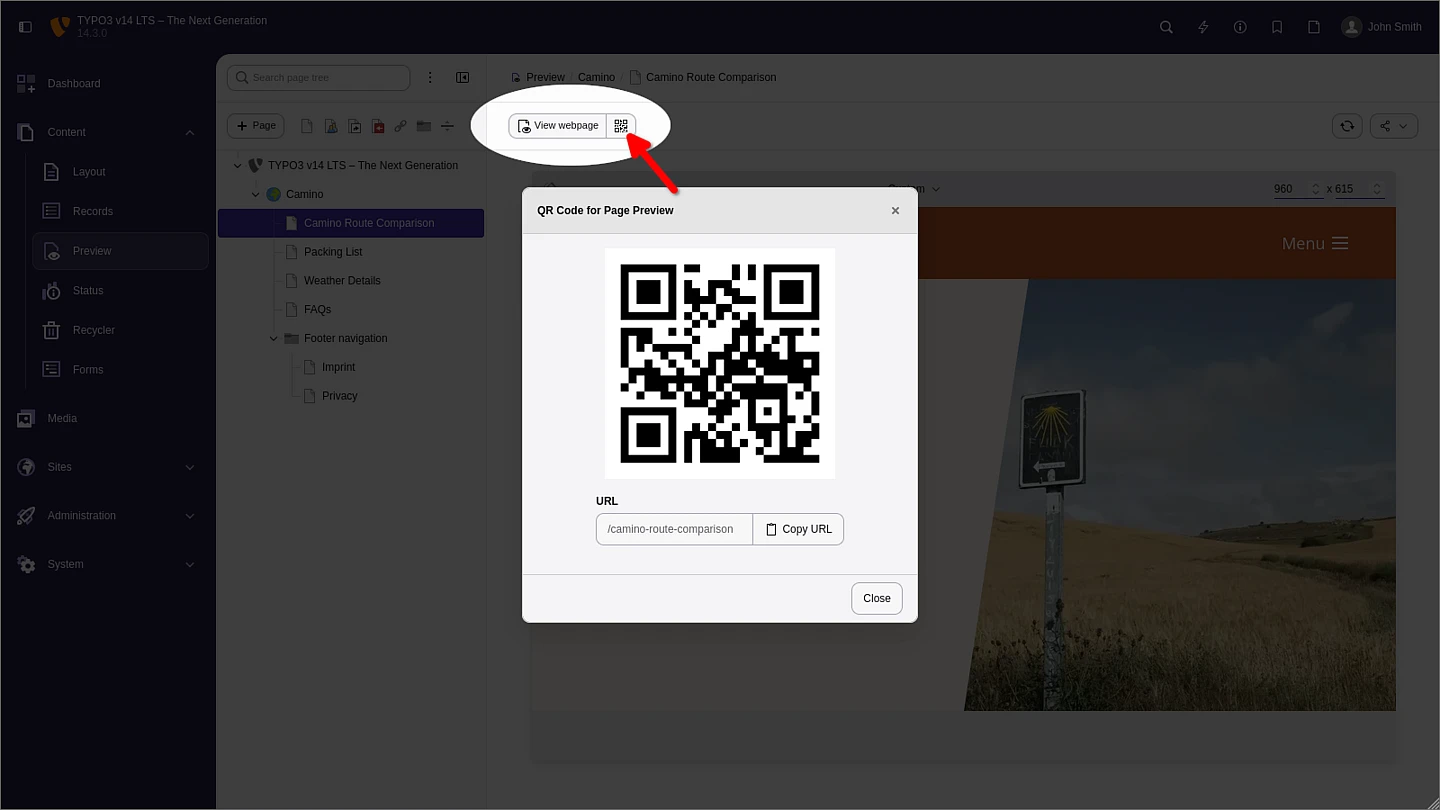This screenshot has width=1440, height=810.
Task: Click the Copy URL button
Action: click(x=798, y=529)
